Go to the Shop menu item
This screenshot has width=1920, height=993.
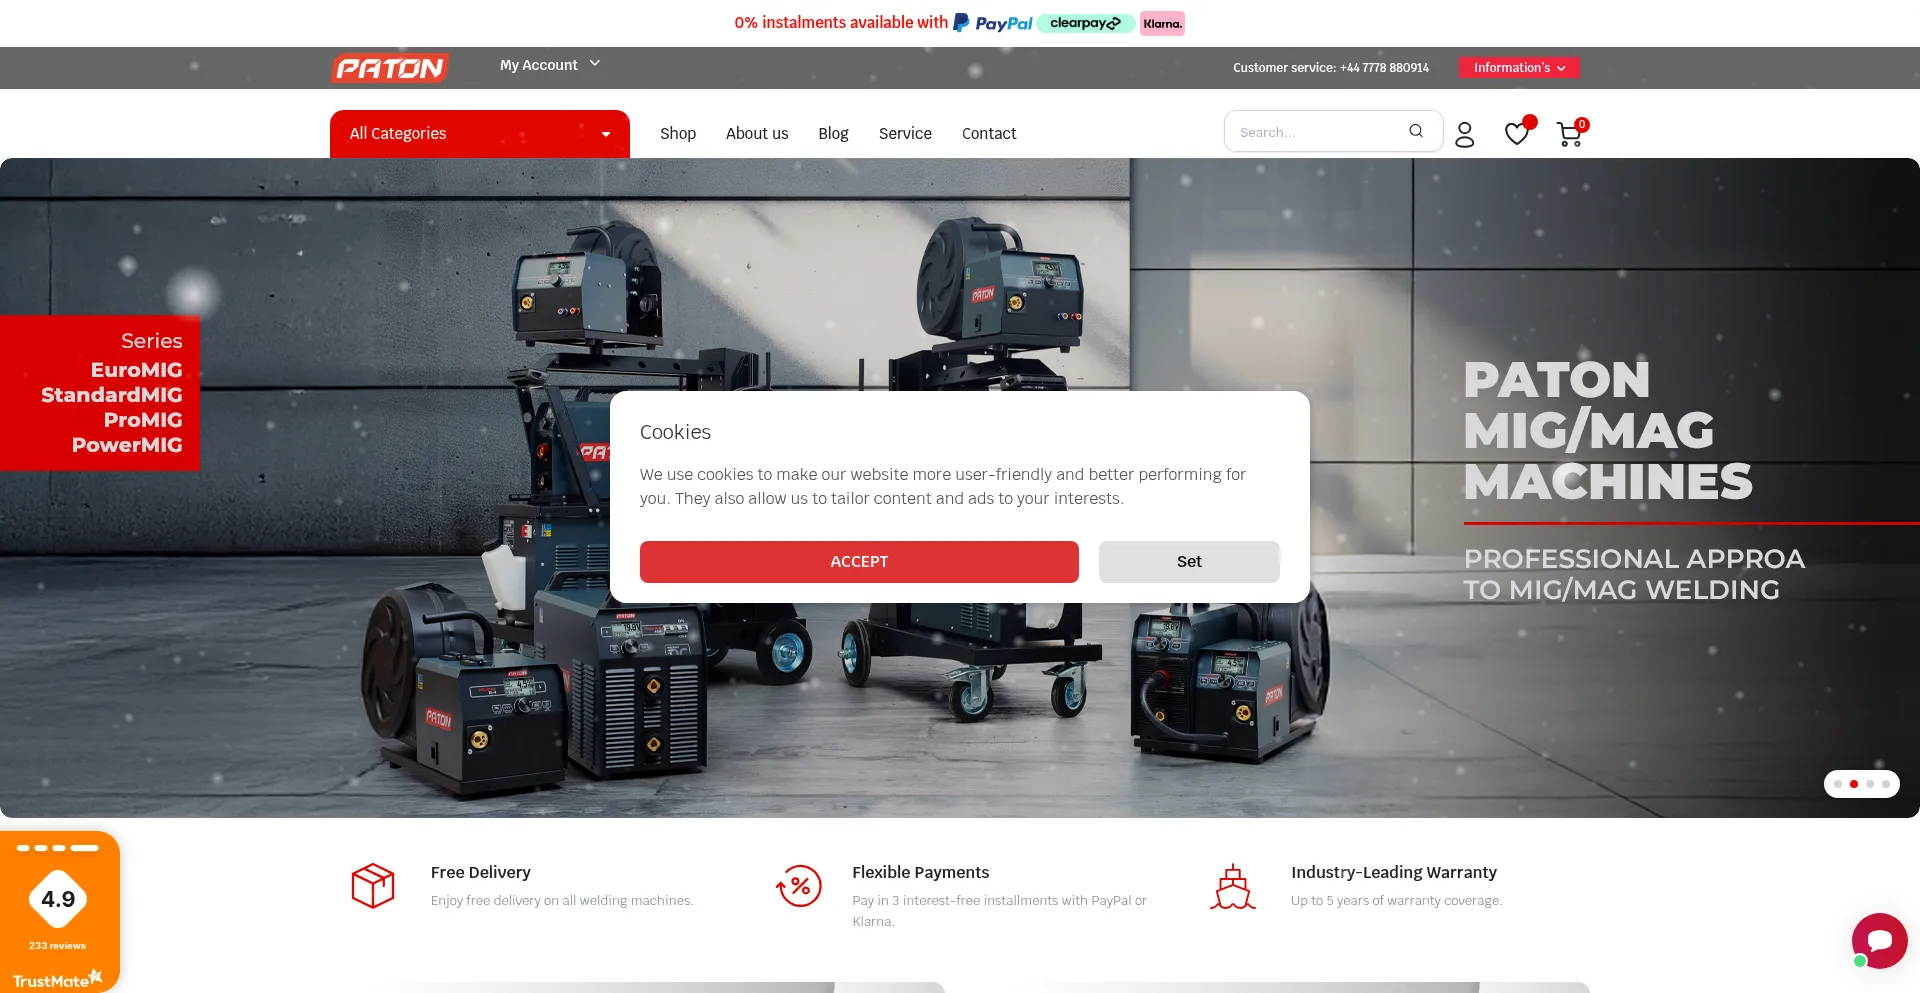click(x=678, y=134)
